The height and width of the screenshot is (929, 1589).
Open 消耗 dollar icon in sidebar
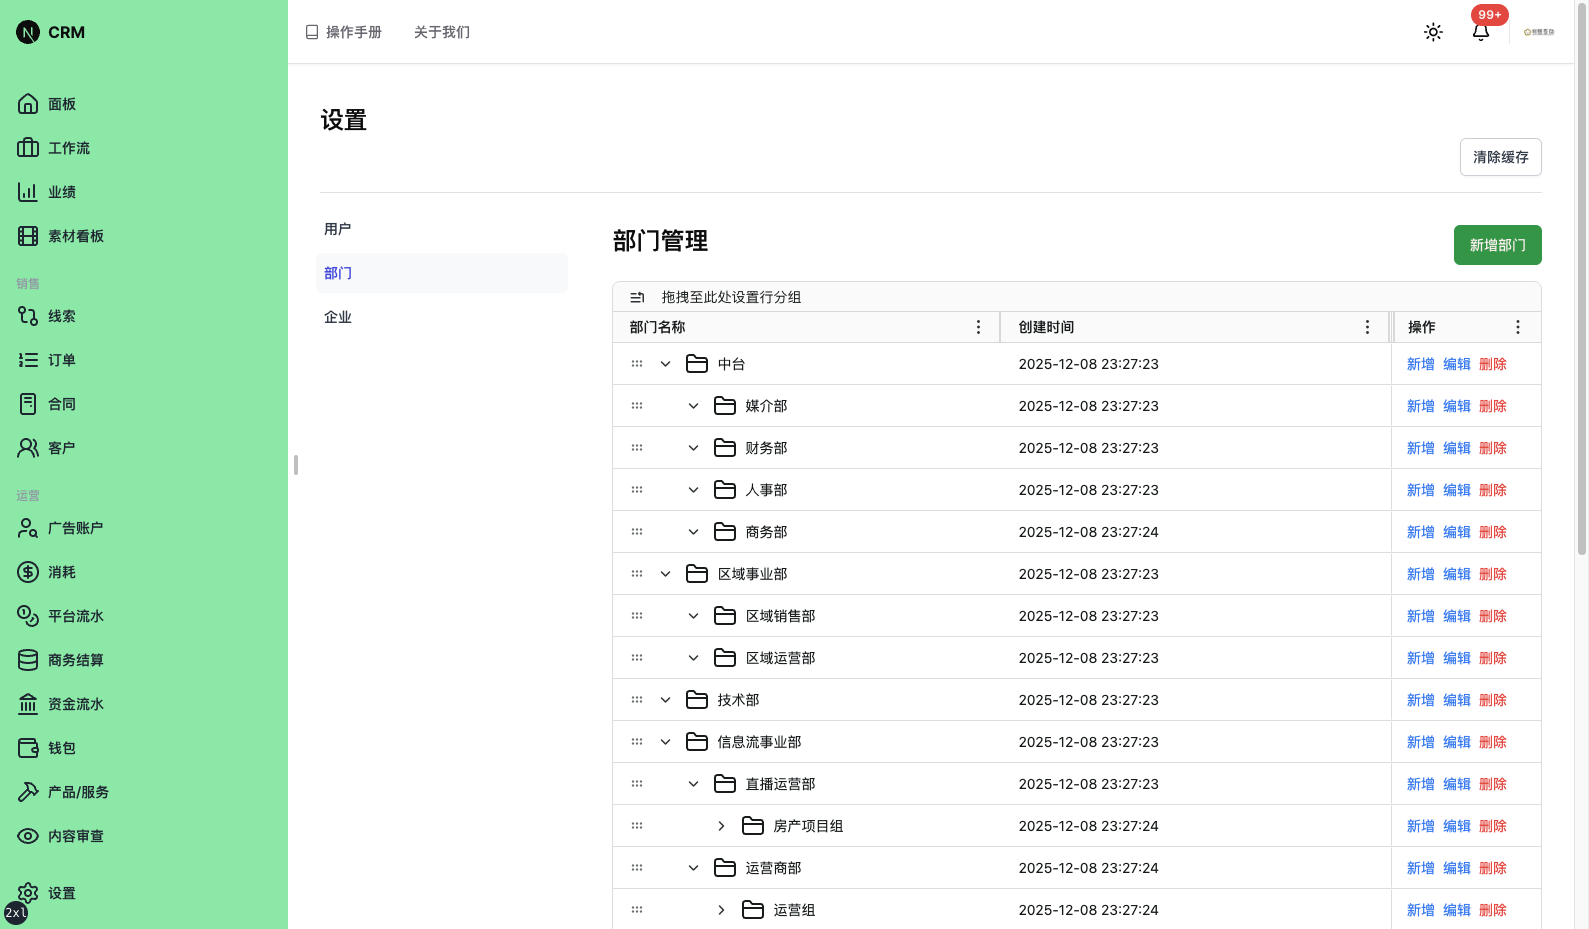click(x=28, y=572)
